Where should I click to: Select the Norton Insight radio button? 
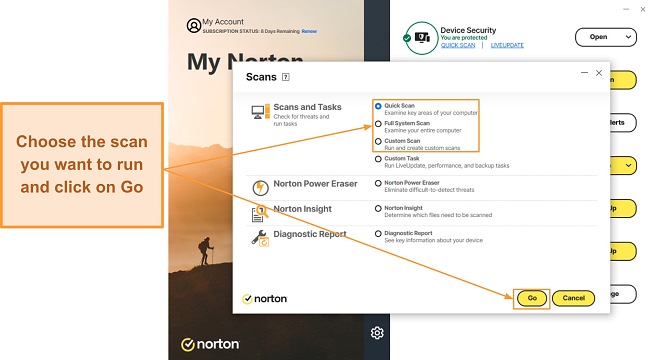pos(378,208)
